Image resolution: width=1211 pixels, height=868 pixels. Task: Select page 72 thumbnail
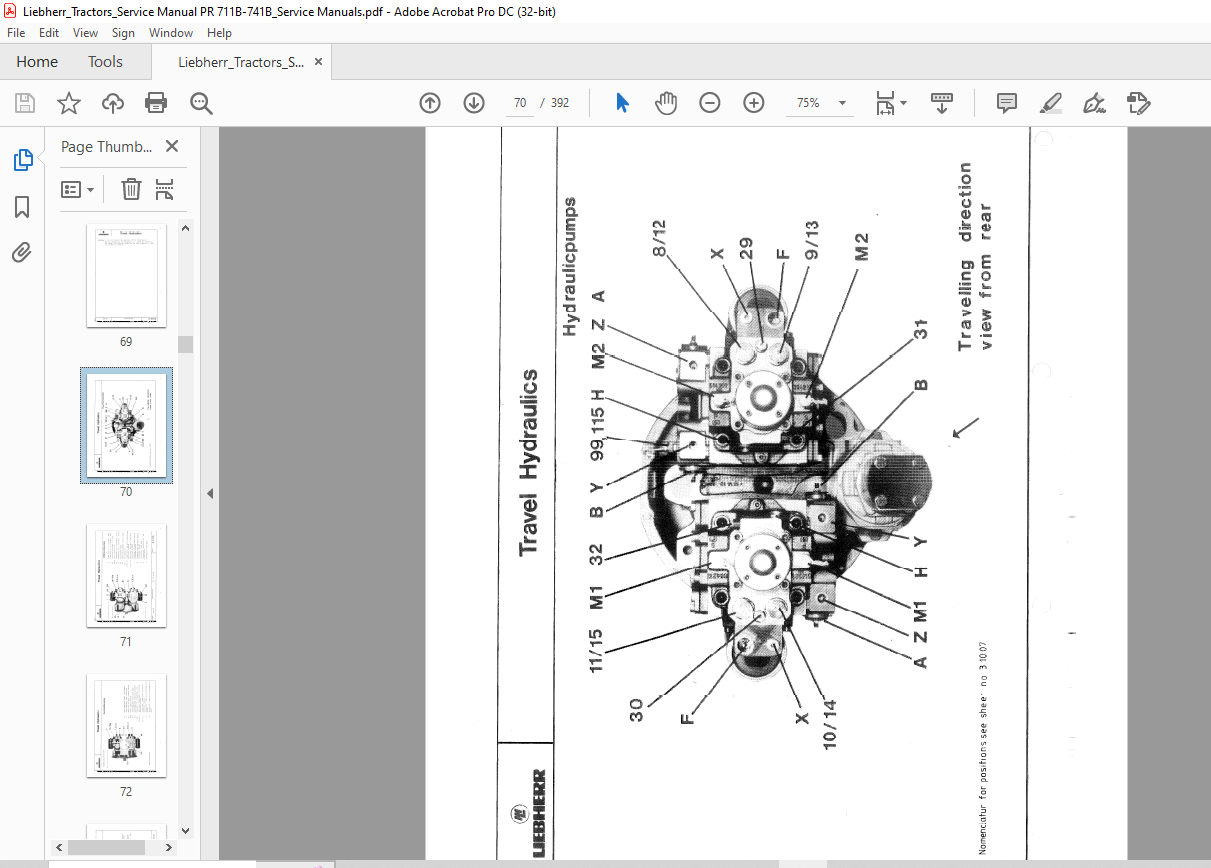[126, 726]
